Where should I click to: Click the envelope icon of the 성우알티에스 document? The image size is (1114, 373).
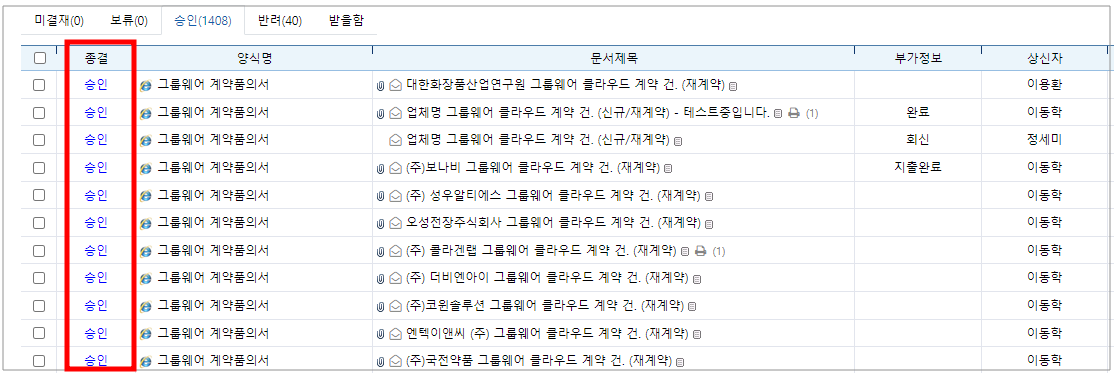click(x=395, y=195)
